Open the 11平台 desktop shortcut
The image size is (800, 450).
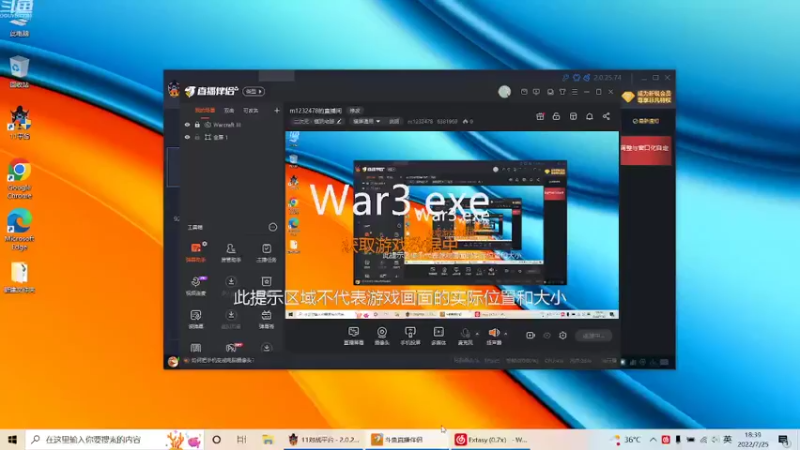19,123
